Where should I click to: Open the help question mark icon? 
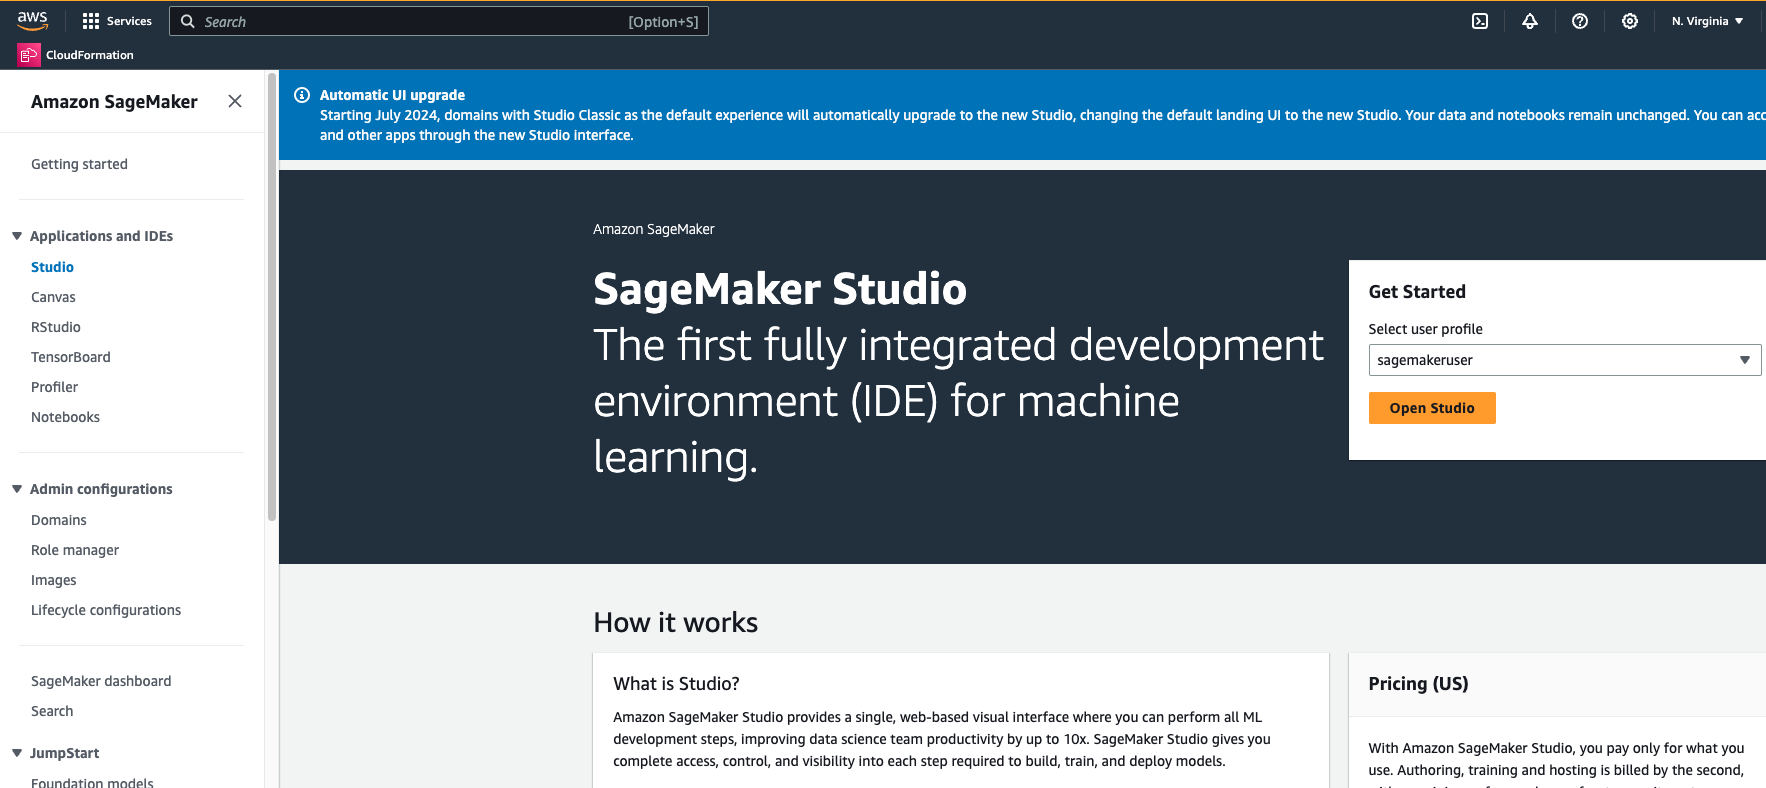pyautogui.click(x=1580, y=21)
